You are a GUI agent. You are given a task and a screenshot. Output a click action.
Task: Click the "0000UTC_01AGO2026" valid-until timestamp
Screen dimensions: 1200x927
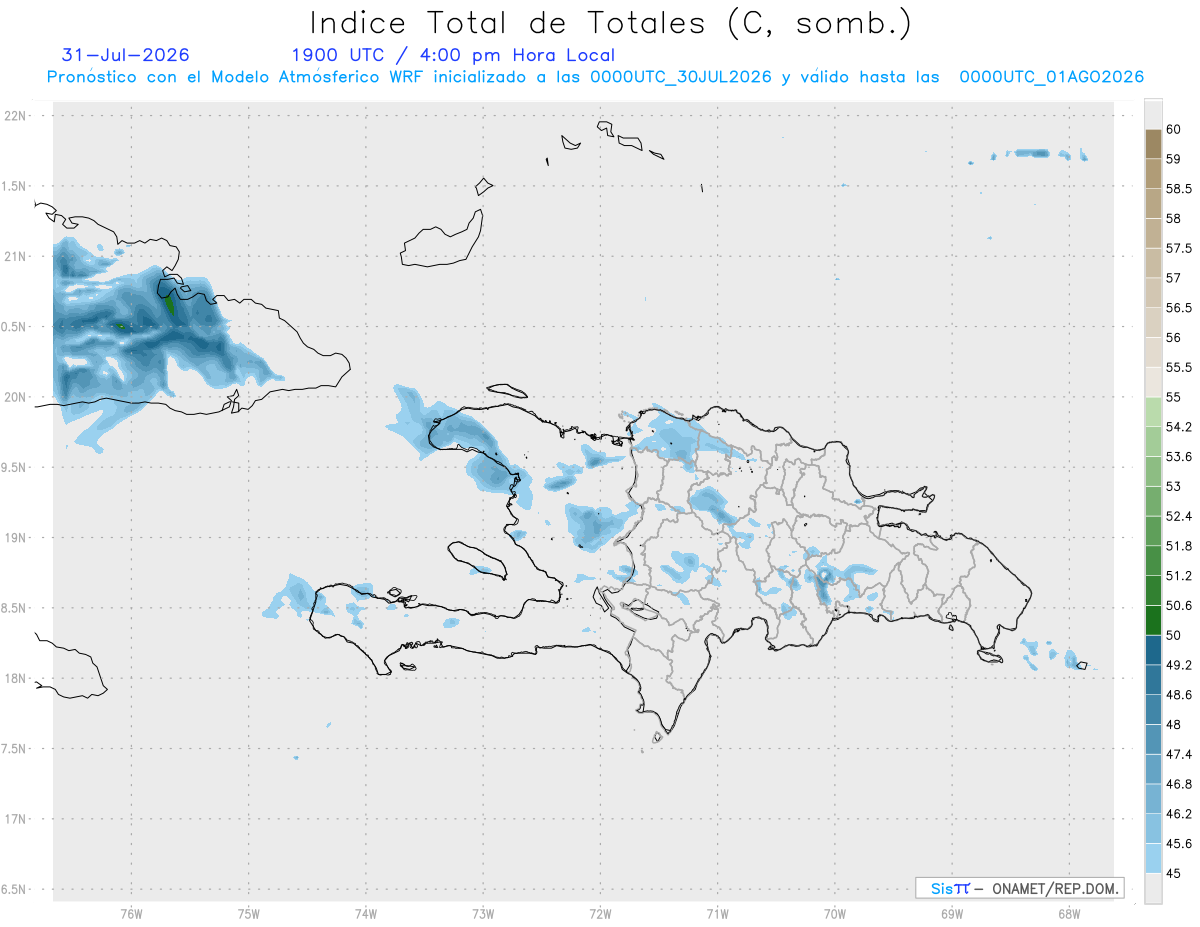coord(1052,77)
